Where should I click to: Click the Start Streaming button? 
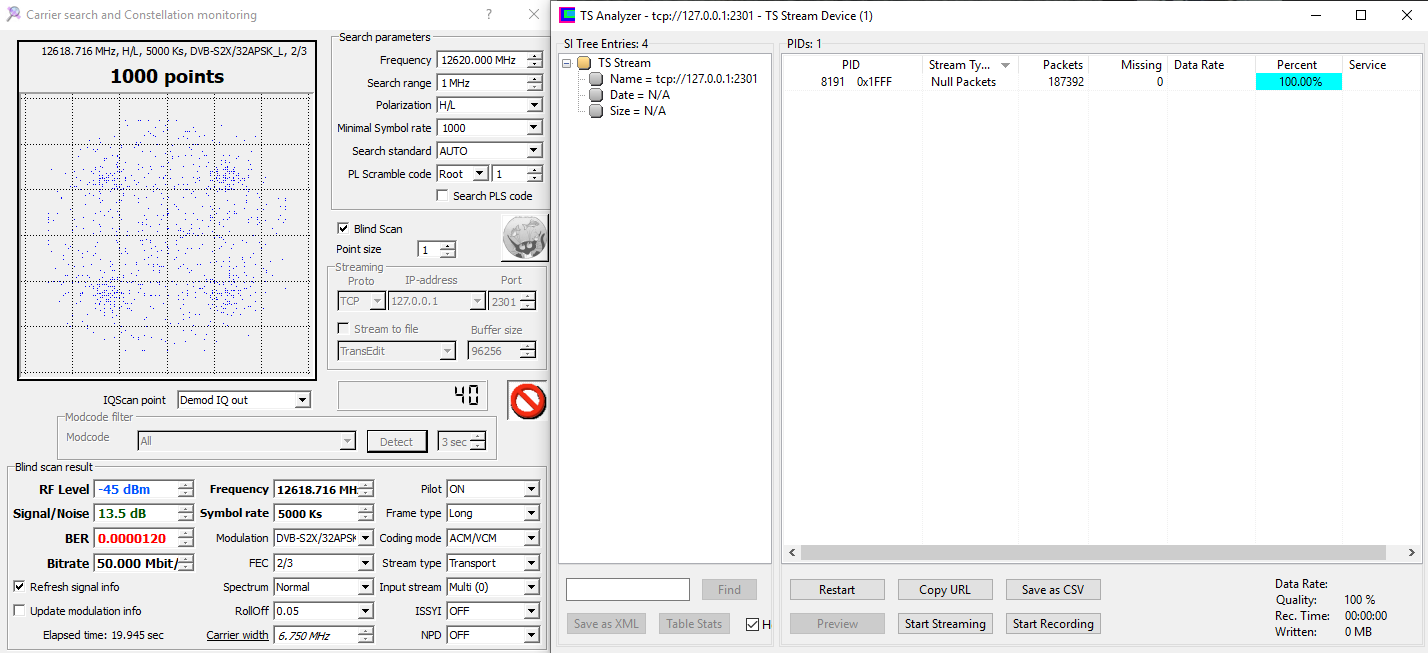click(x=945, y=623)
